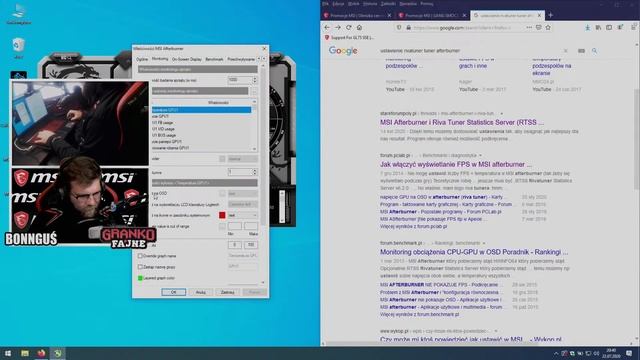Open Monitoring obciążenia CPU-GPU OSD result
This screenshot has height=360, width=640.
tap(474, 252)
